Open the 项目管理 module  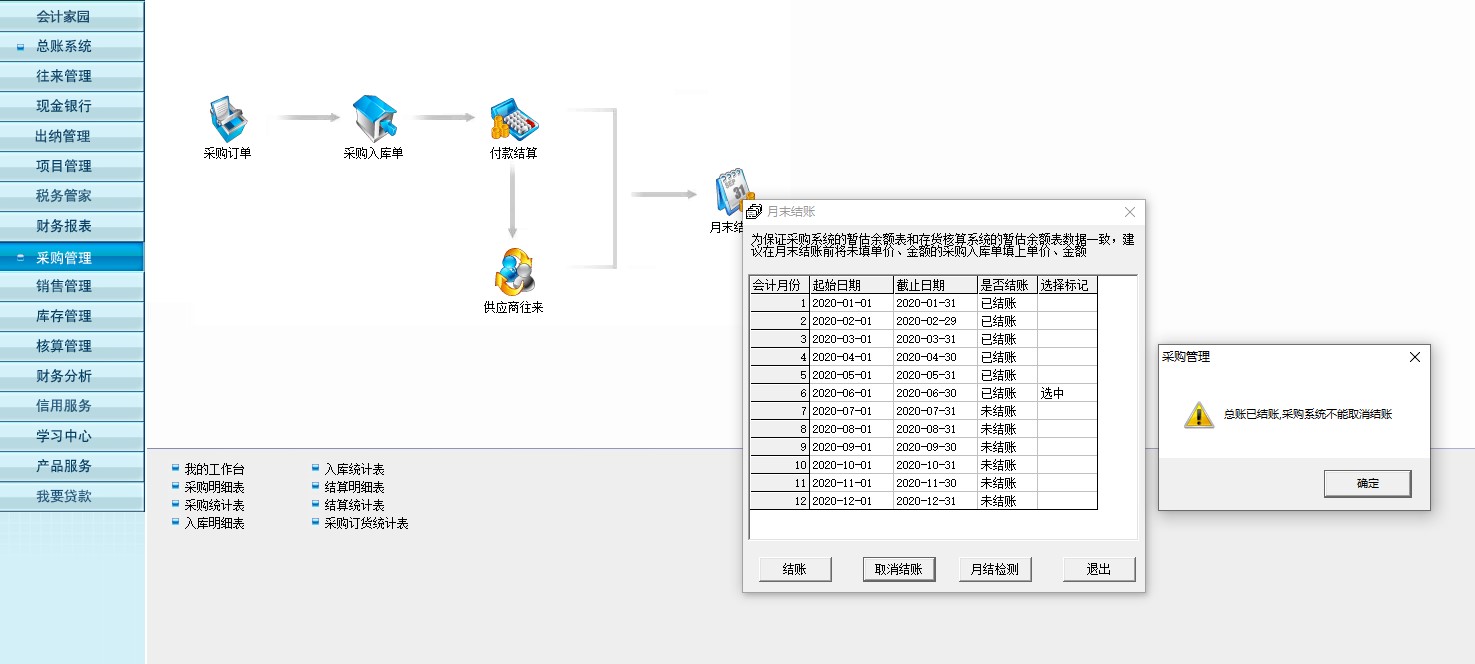pos(72,166)
